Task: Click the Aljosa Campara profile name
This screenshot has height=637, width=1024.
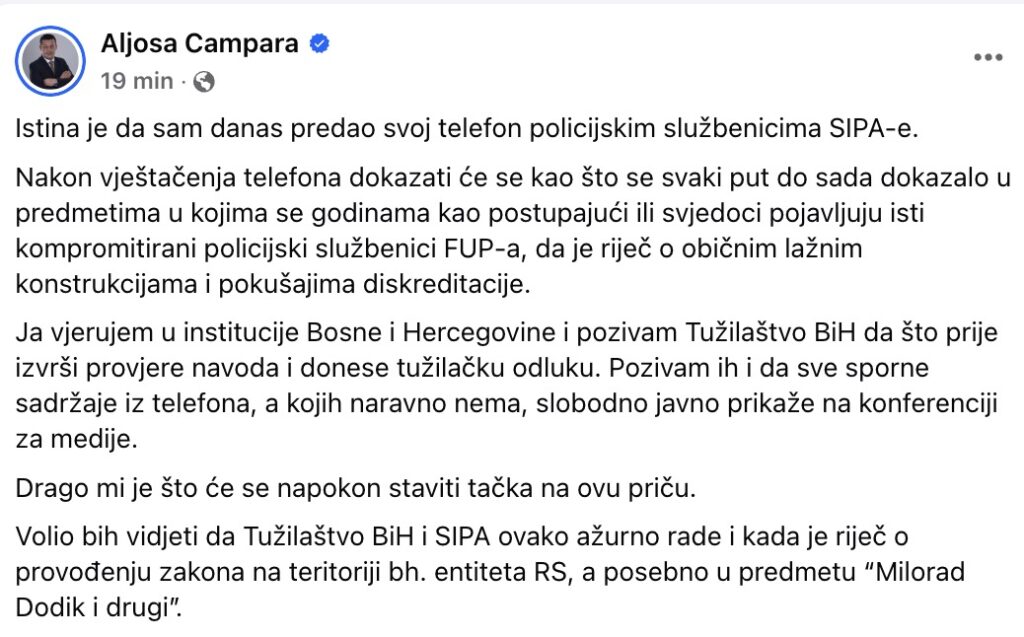Action: [200, 44]
